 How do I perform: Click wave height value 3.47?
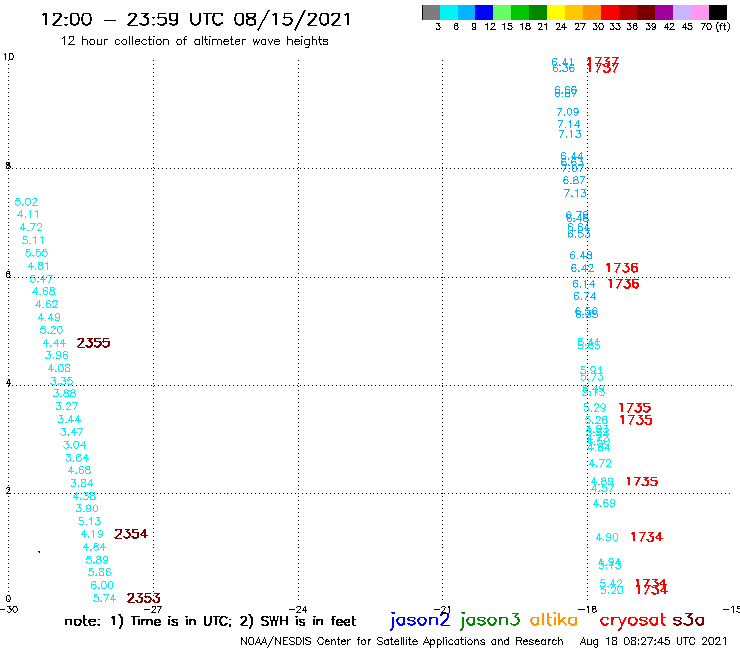point(71,432)
